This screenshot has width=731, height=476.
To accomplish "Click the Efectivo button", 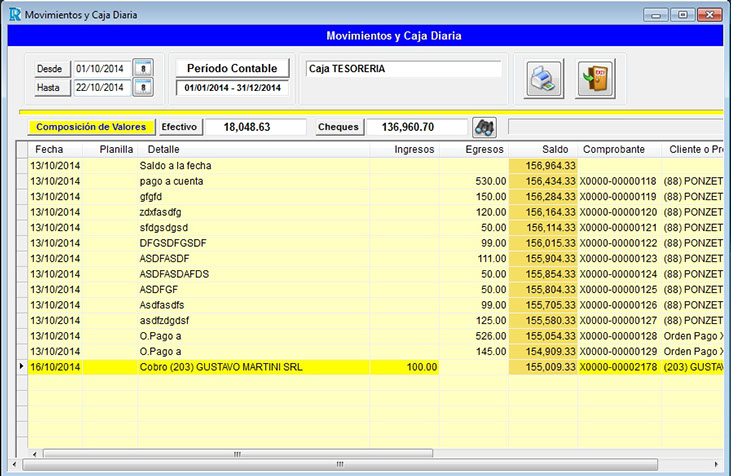I will point(179,127).
